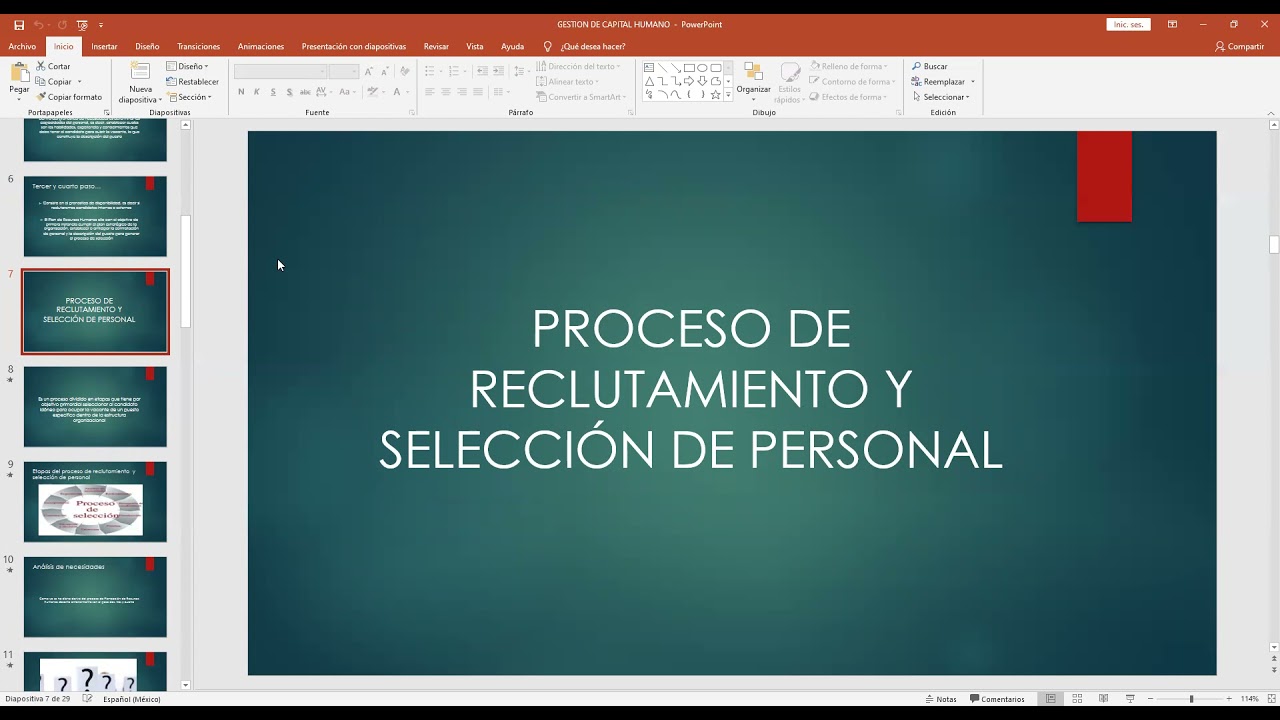The width and height of the screenshot is (1280, 720).
Task: Select the triangle shape in shapes gallery
Action: tap(649, 81)
